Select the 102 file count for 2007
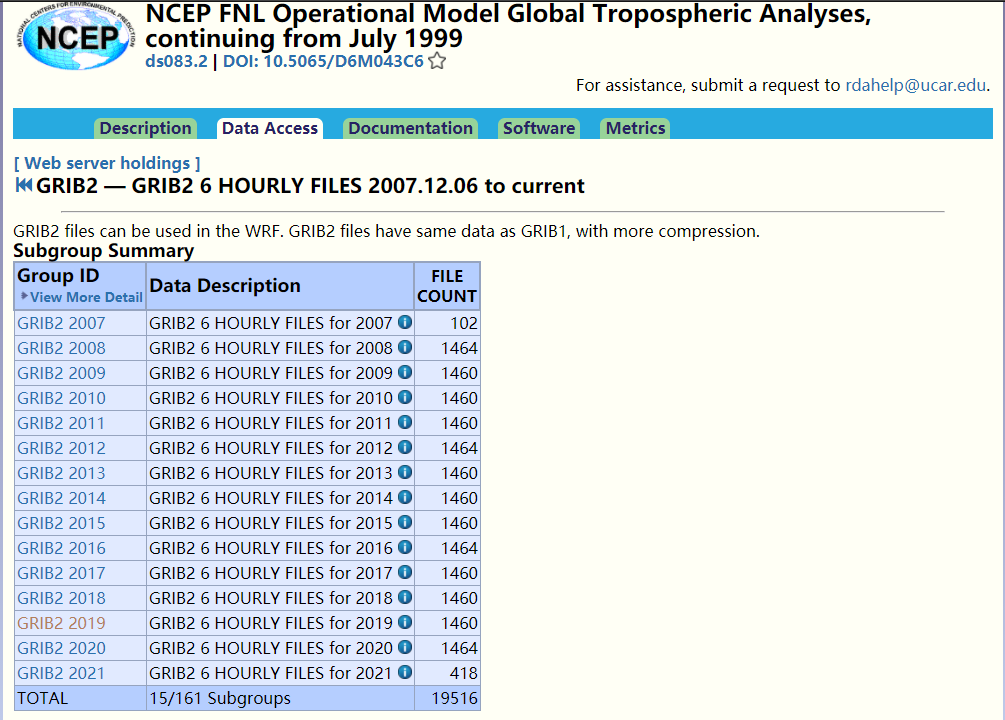The width and height of the screenshot is (1005, 720). 464,323
